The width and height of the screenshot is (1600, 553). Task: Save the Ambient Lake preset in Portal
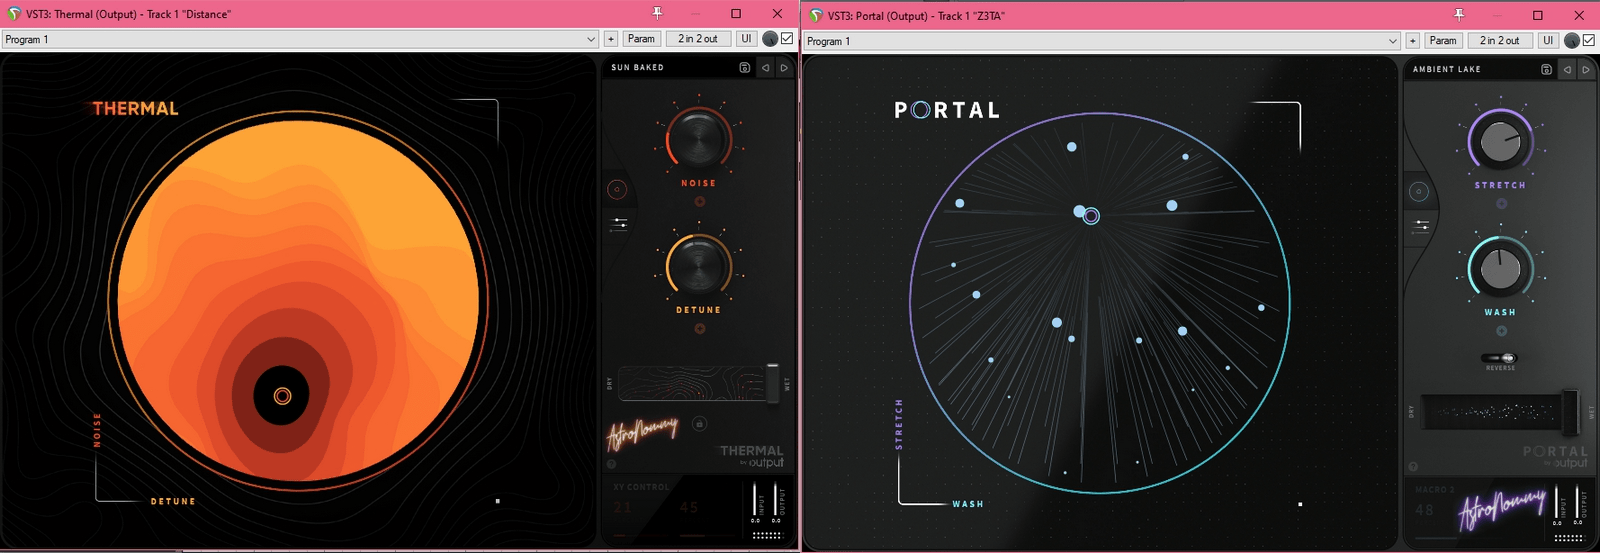1546,70
